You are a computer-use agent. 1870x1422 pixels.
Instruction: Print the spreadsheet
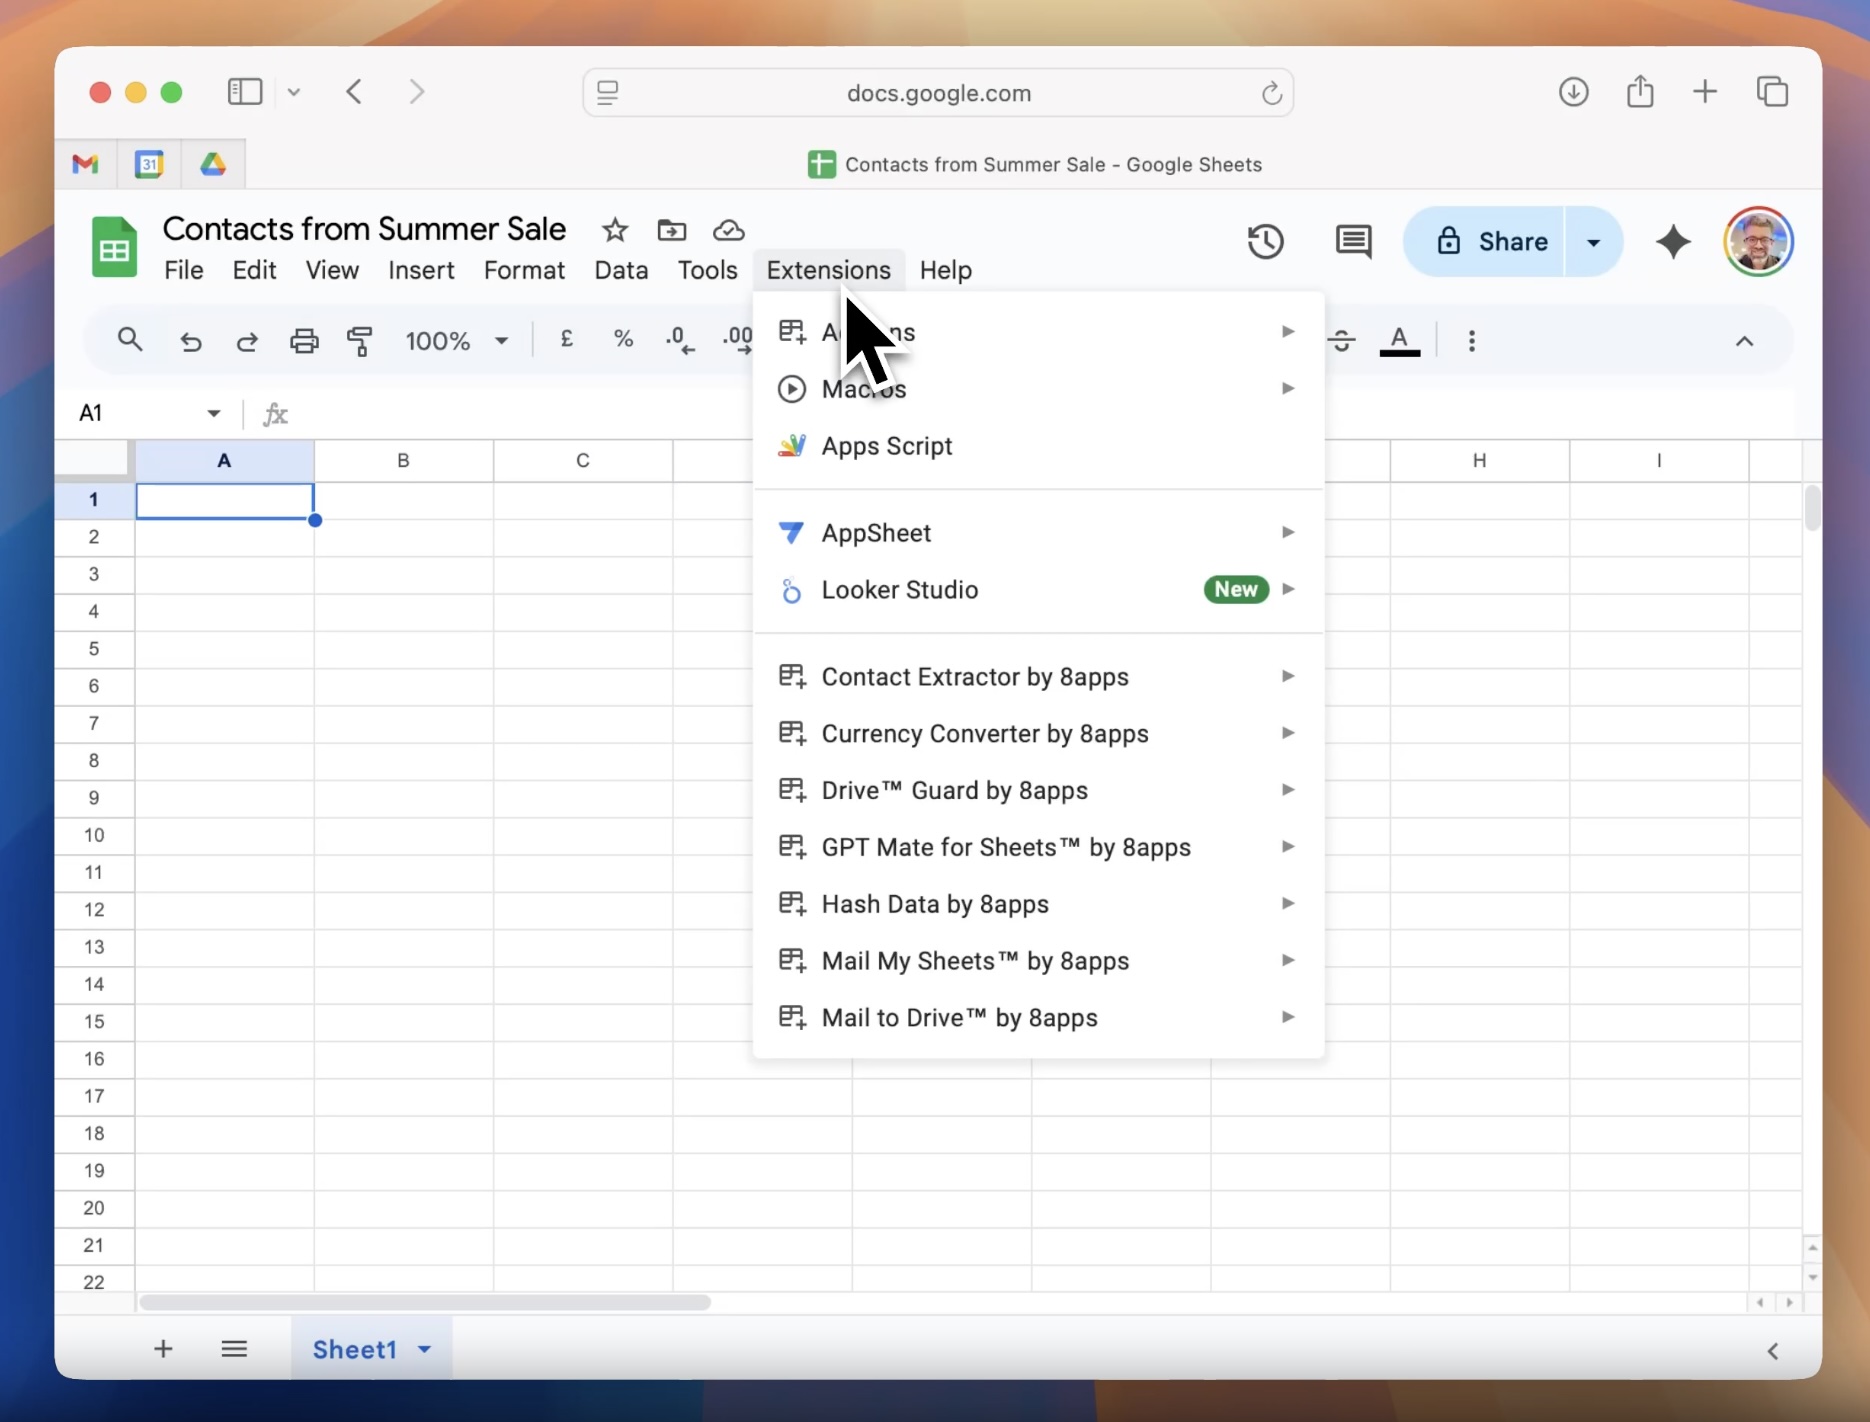point(303,340)
